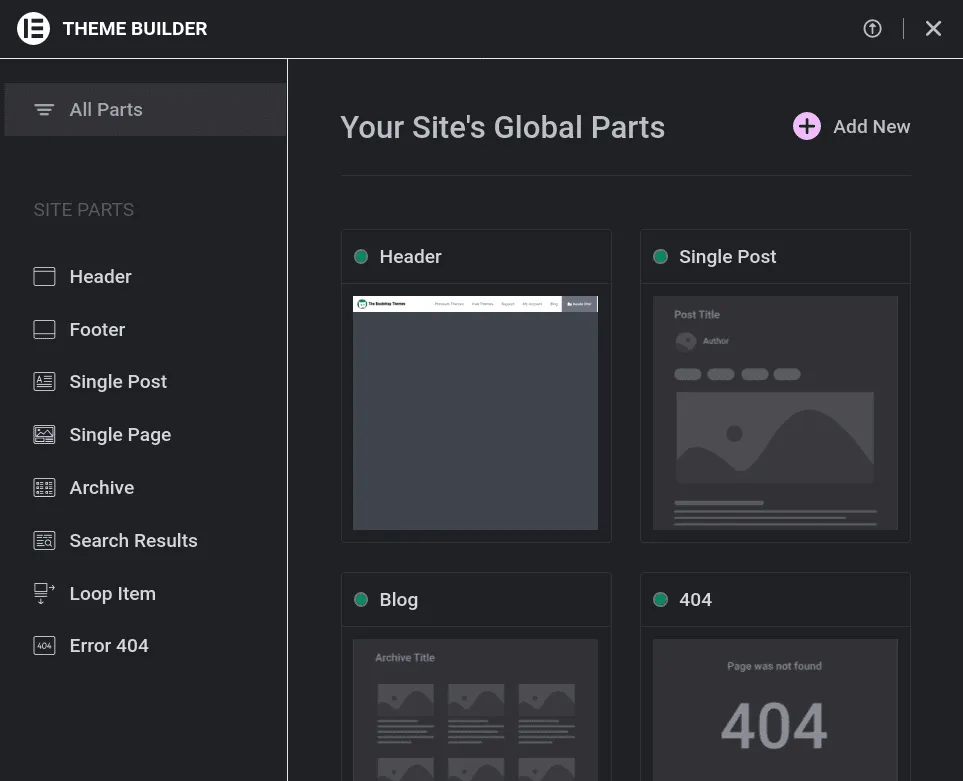963x781 pixels.
Task: Open the Single Post template thumbnail
Action: pyautogui.click(x=775, y=413)
